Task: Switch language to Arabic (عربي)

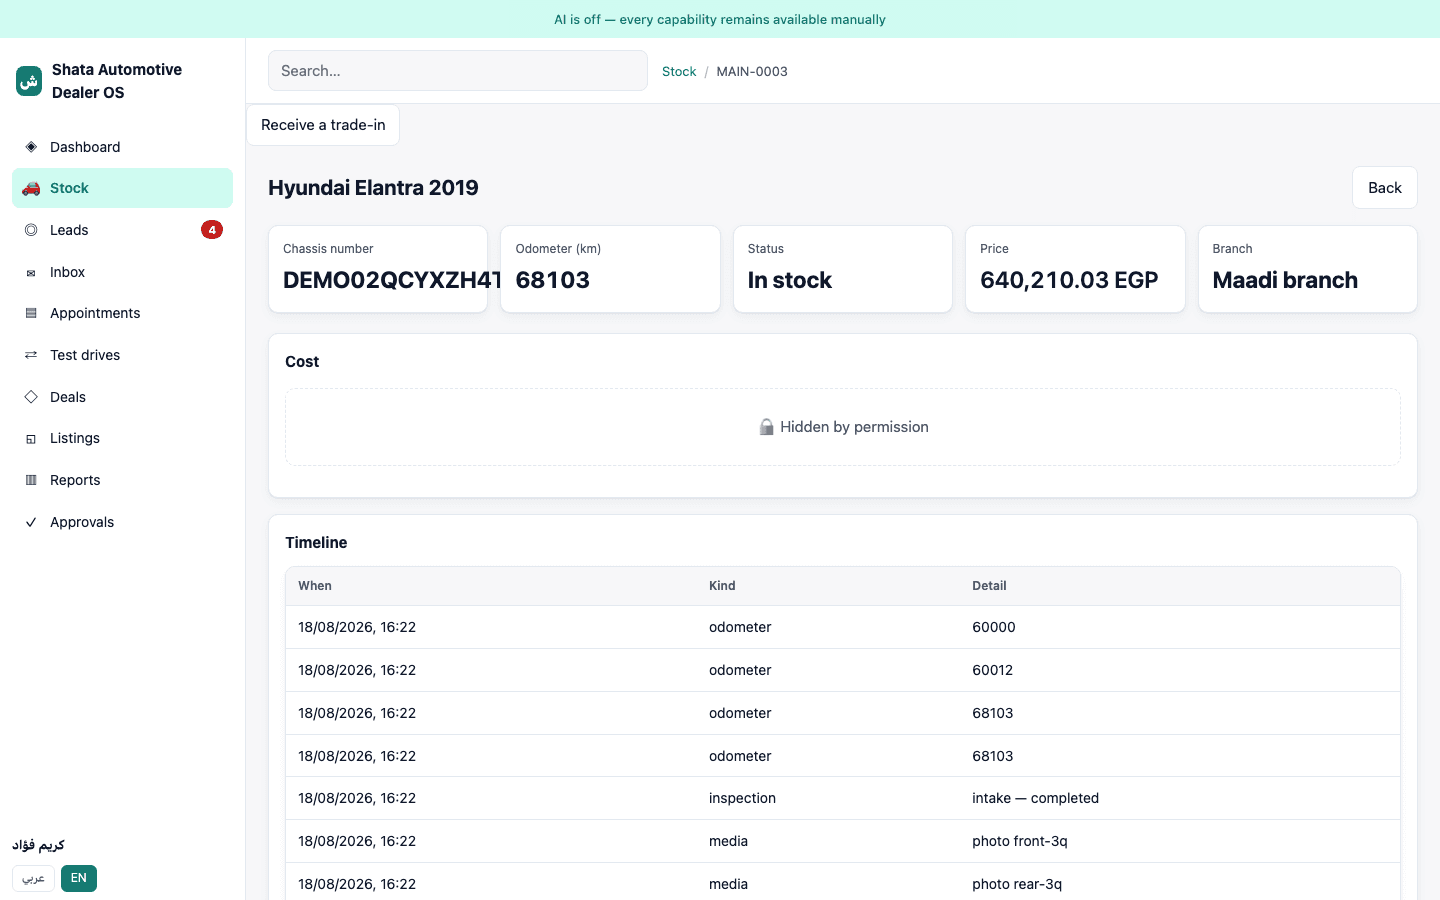Action: 34,878
